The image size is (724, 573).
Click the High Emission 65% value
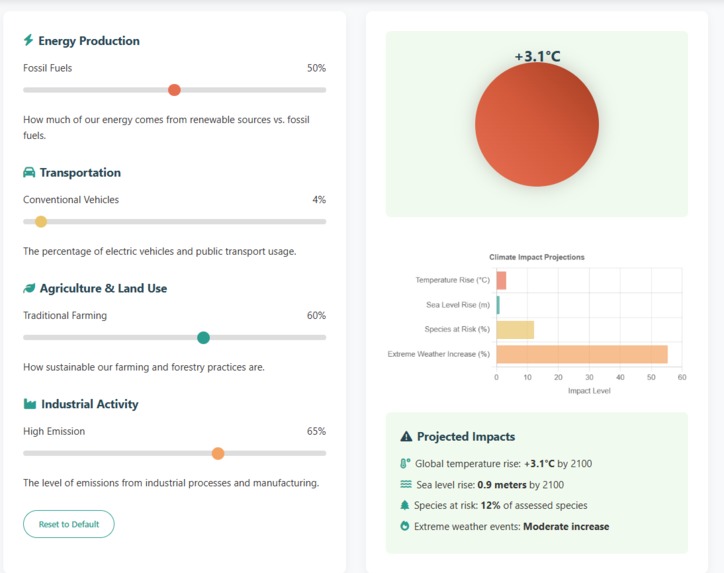click(x=316, y=431)
